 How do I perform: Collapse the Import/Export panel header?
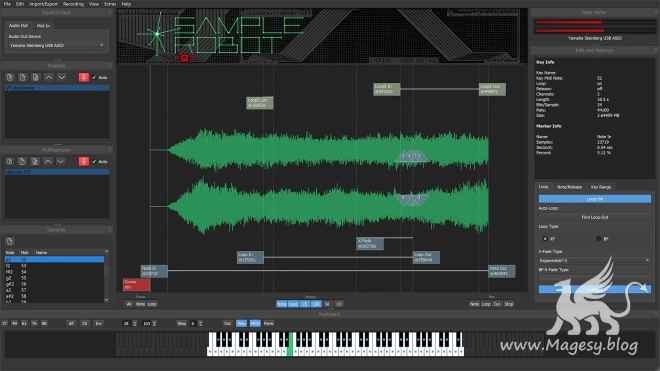point(57,13)
